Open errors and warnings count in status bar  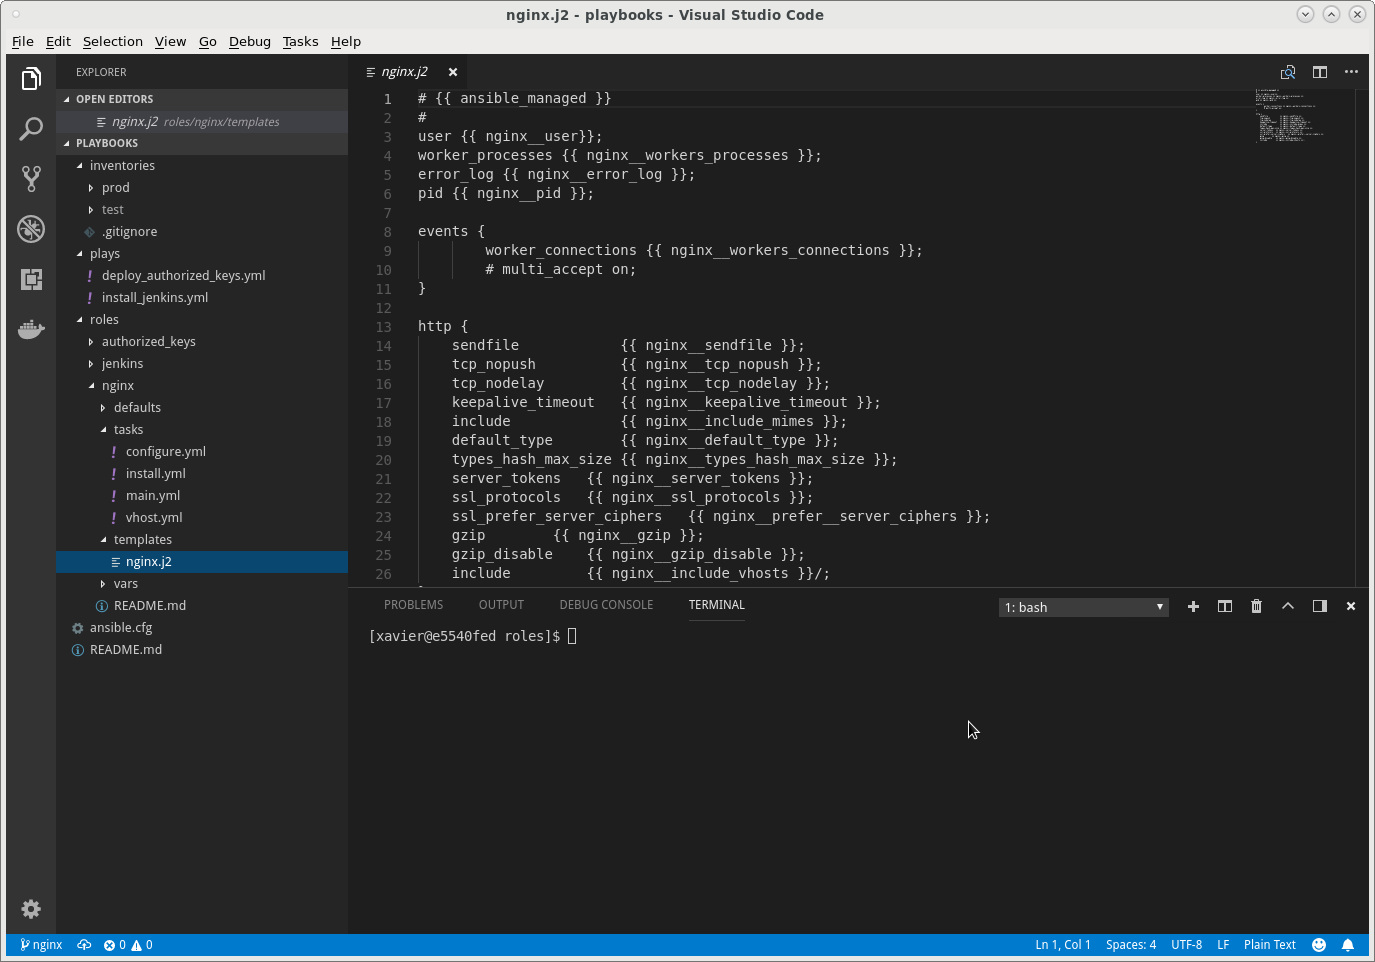(x=128, y=945)
